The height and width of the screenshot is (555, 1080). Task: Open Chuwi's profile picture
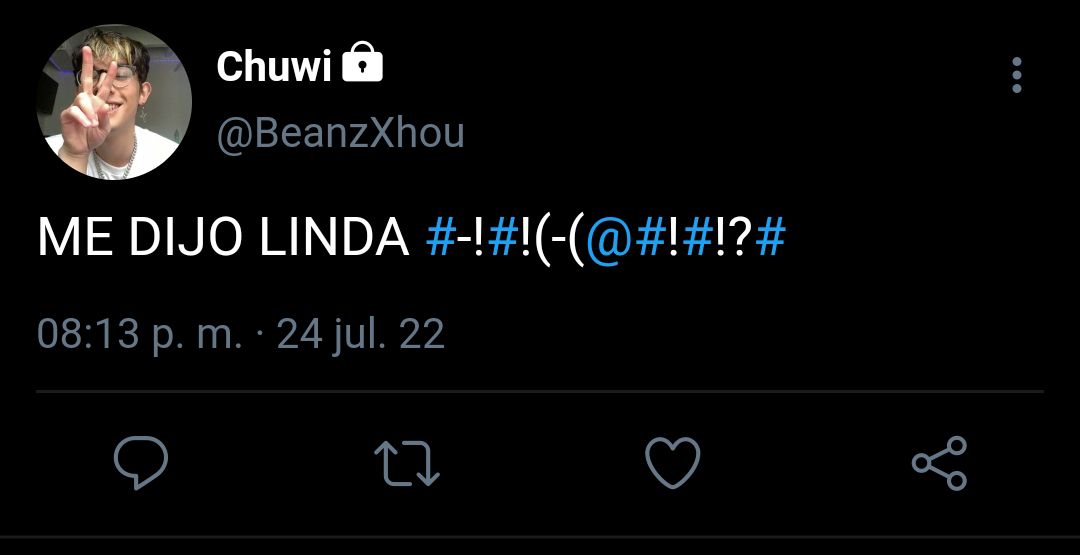114,102
